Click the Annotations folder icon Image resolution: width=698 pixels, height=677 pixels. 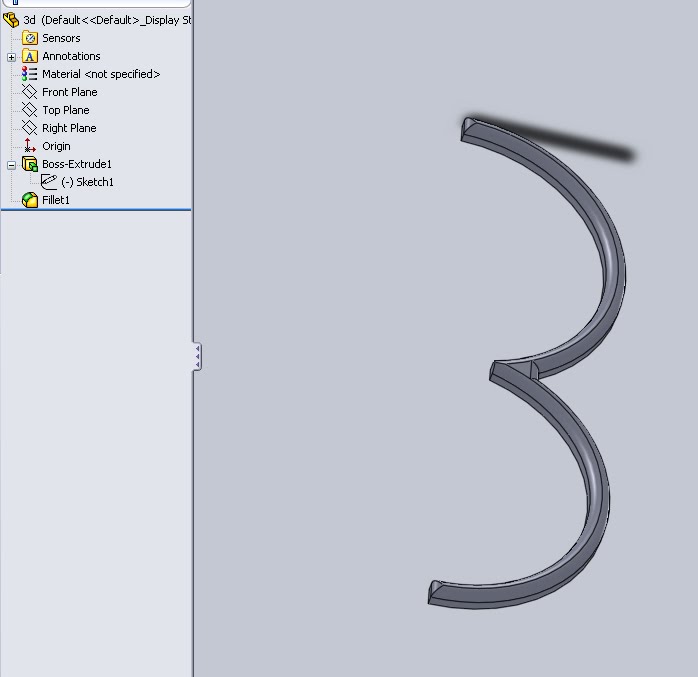pos(30,56)
